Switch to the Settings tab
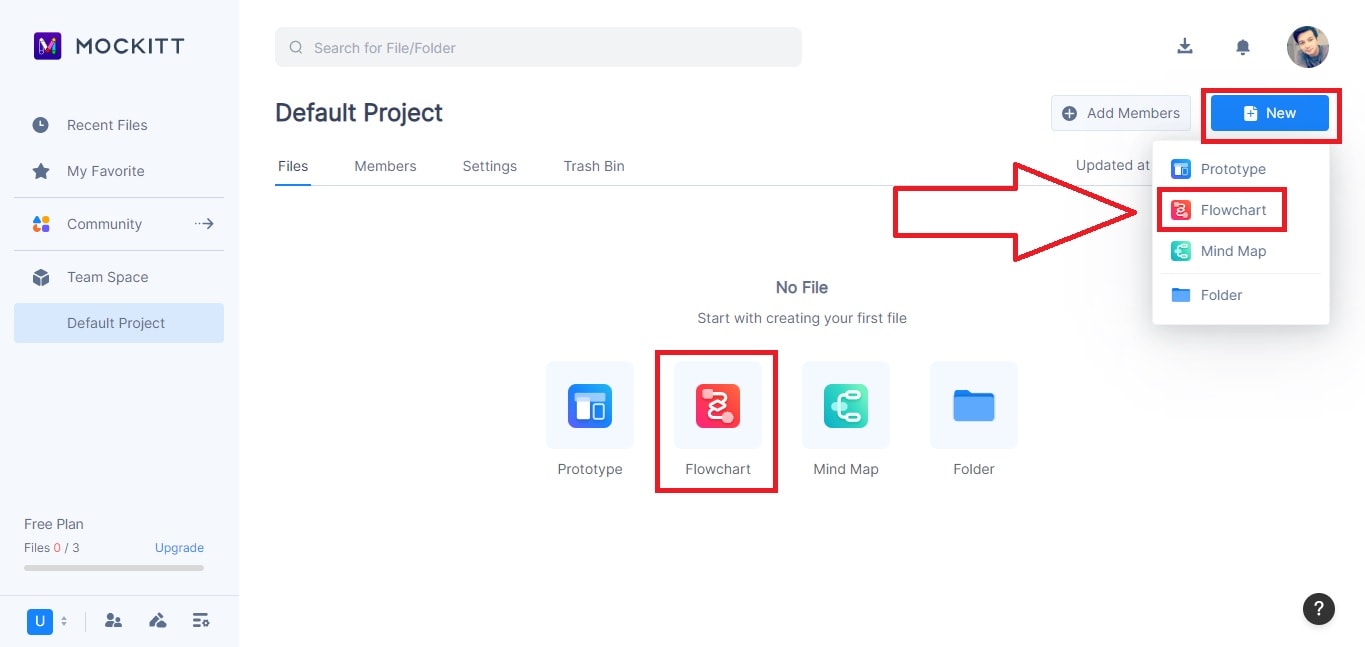The width and height of the screenshot is (1365, 647). point(490,166)
